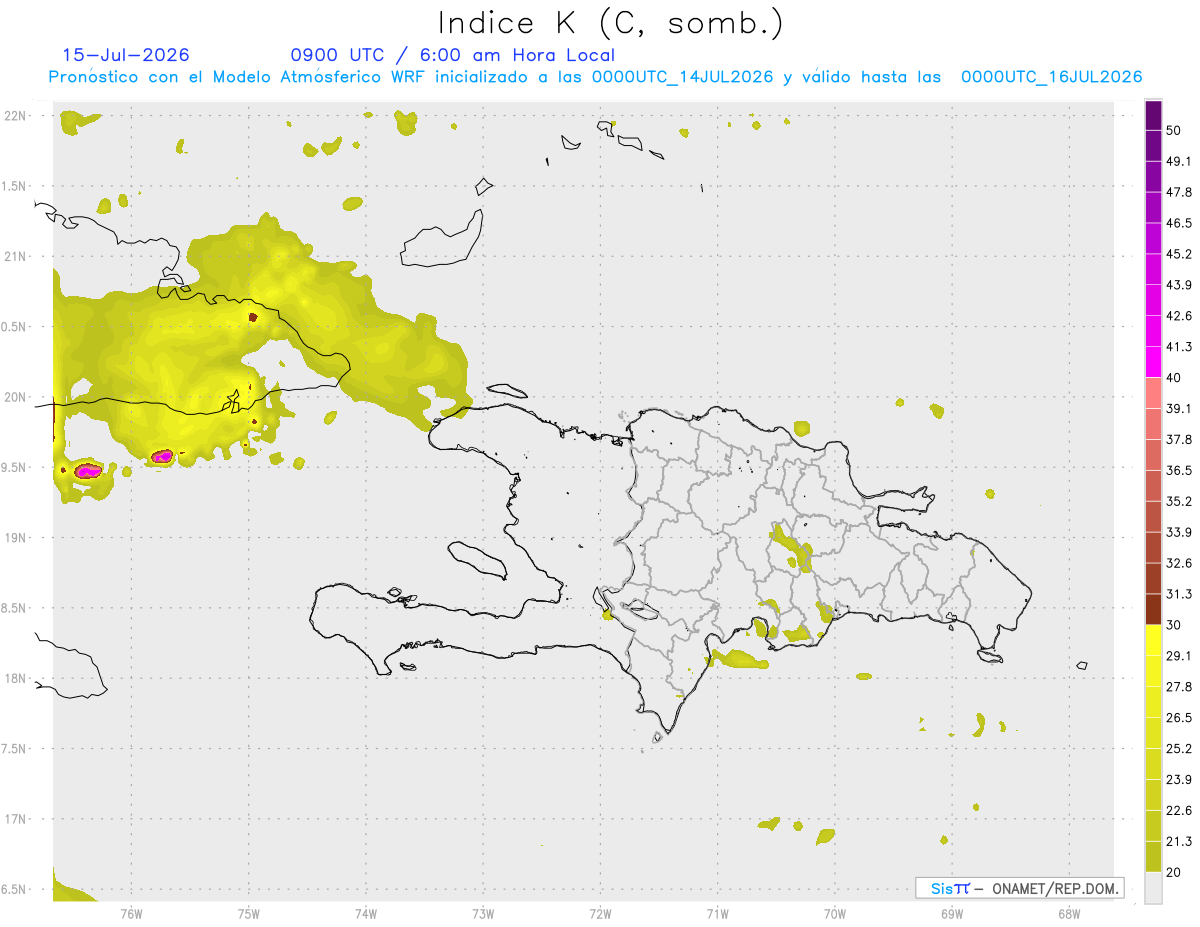The height and width of the screenshot is (927, 1200).
Task: Click the "76W" longitude label
Action: (131, 914)
